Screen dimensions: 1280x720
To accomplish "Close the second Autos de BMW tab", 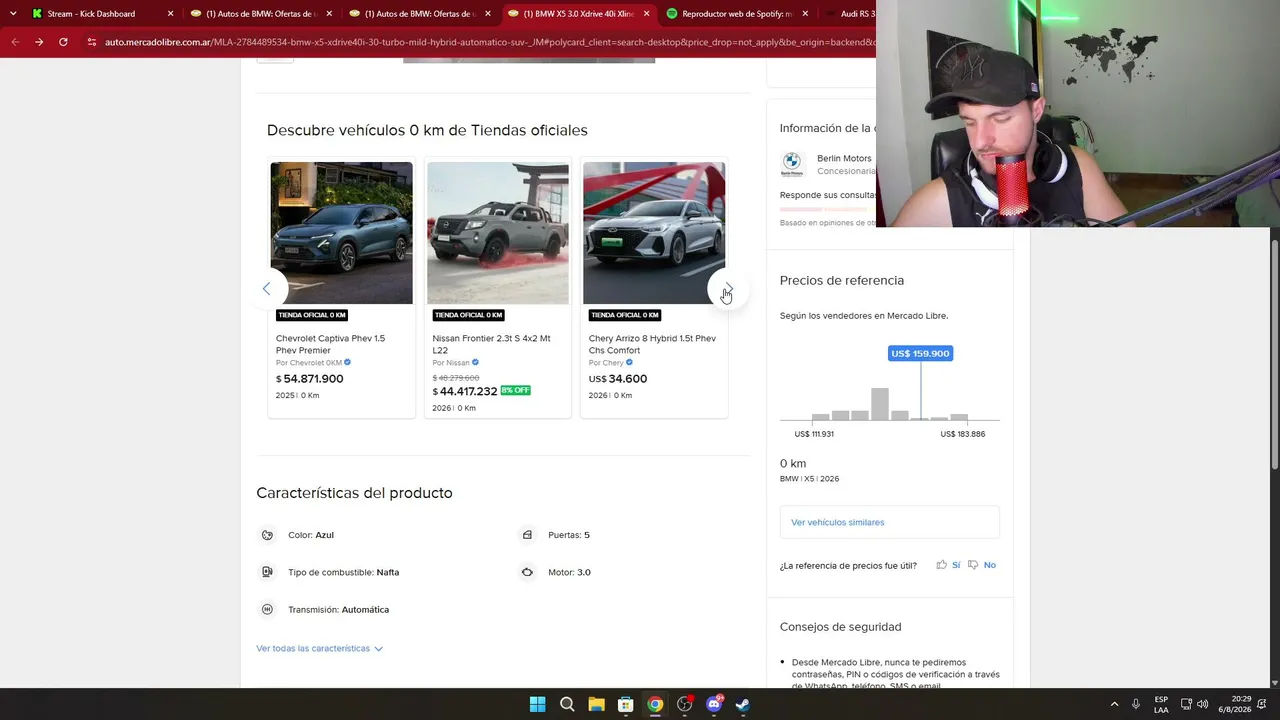I will (488, 14).
